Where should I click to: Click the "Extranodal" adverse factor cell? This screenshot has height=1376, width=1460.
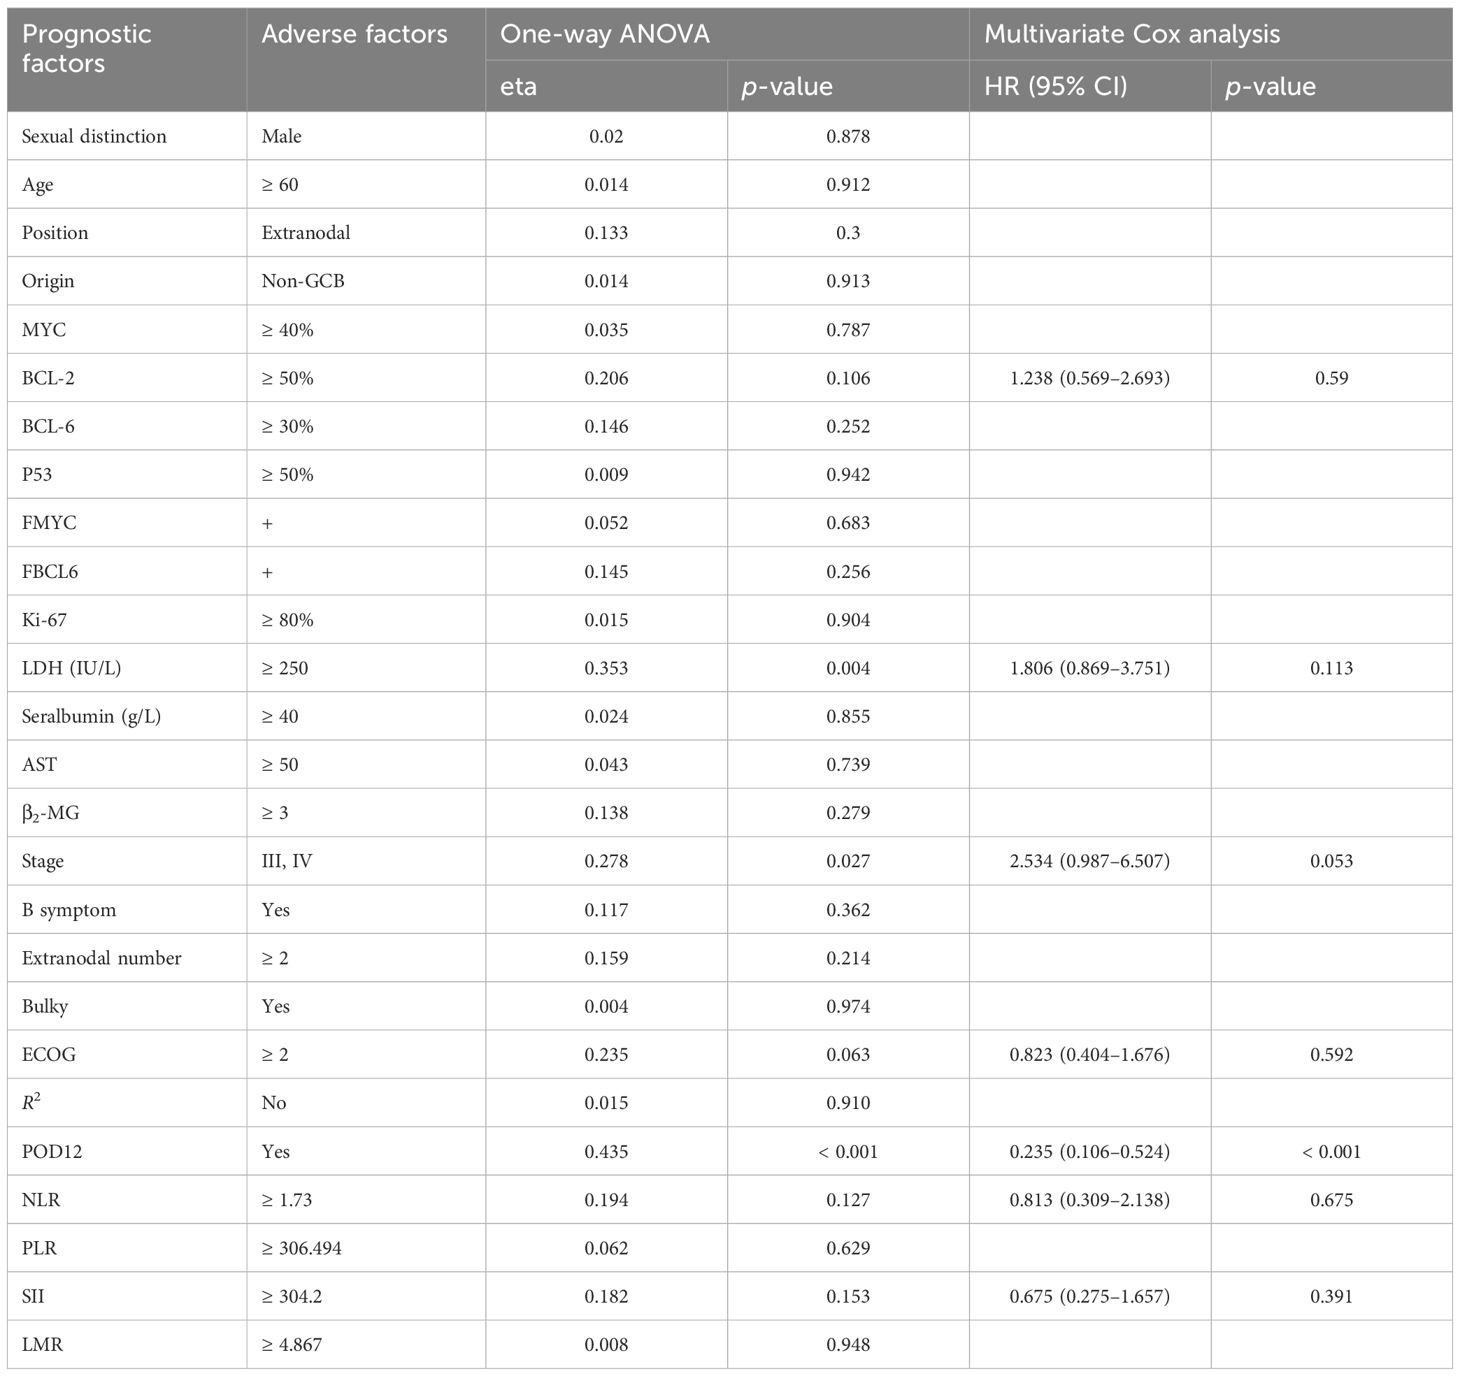click(306, 233)
